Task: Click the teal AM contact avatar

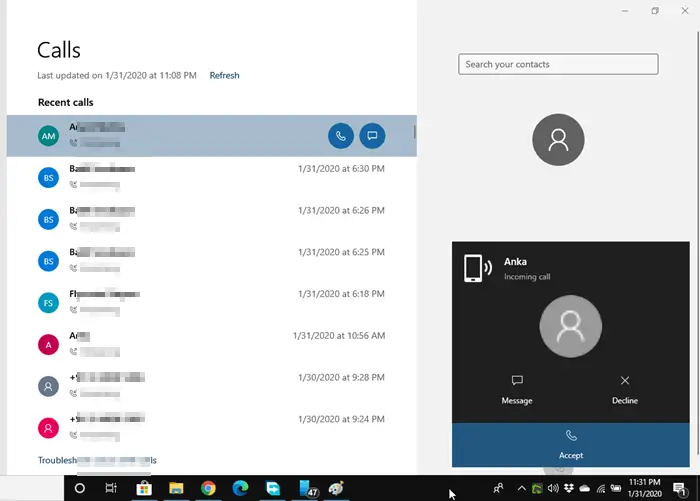Action: (48, 136)
